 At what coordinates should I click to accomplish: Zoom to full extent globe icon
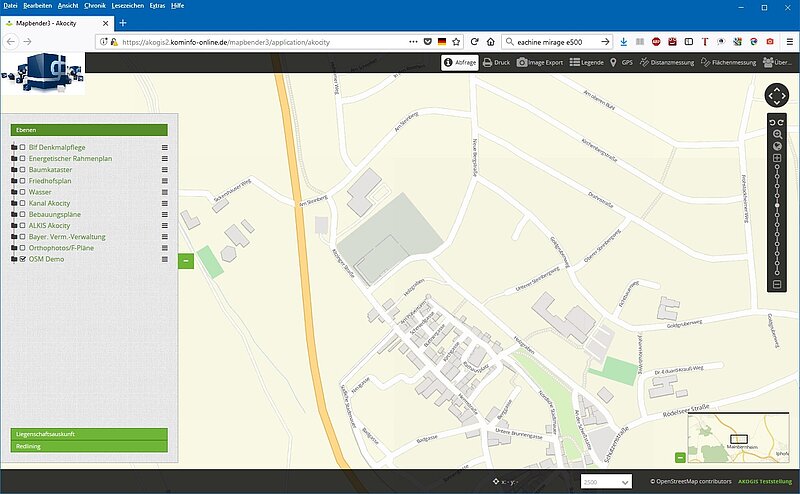[777, 145]
